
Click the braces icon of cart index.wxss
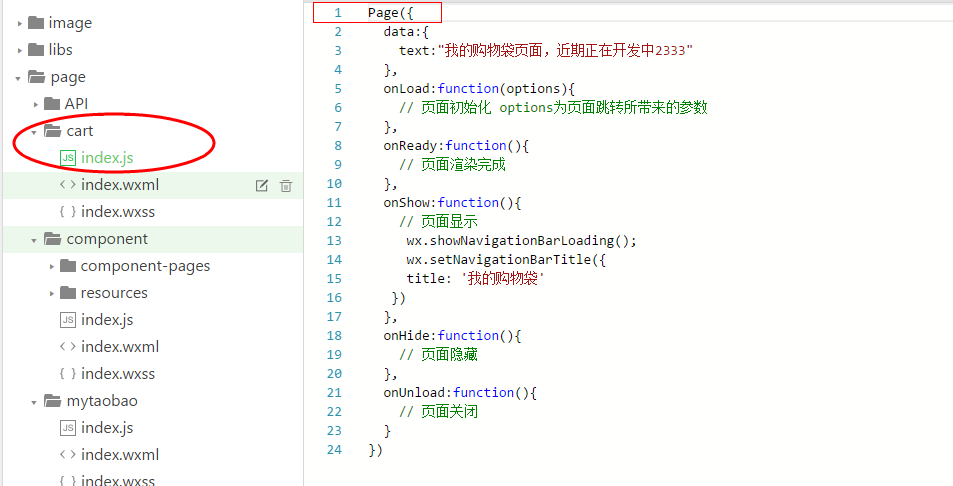pos(68,212)
